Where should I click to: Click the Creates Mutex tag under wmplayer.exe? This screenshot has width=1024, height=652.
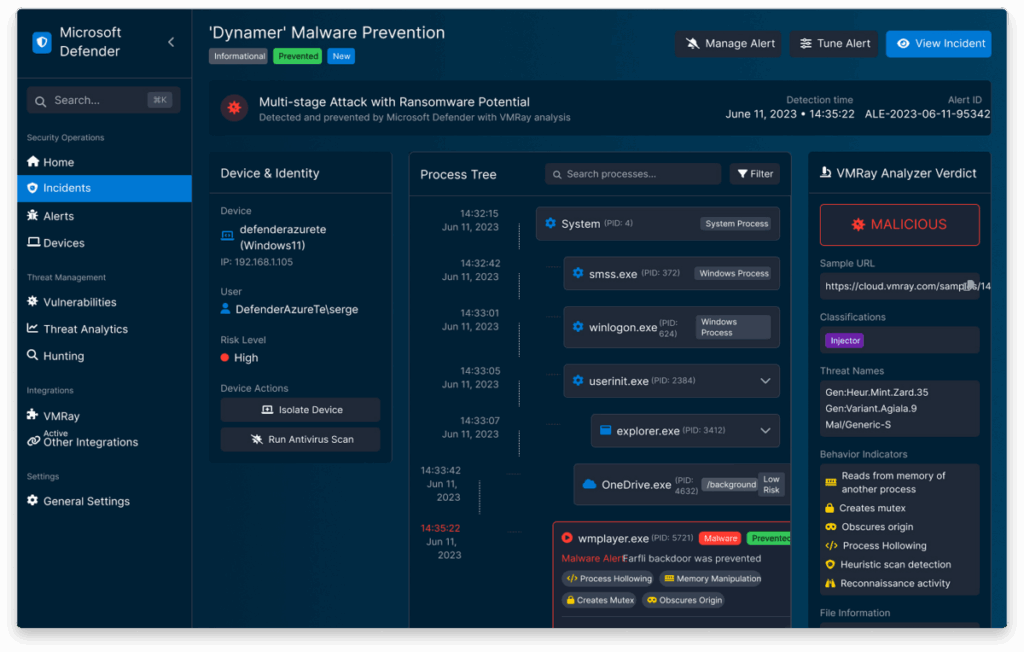tap(600, 600)
